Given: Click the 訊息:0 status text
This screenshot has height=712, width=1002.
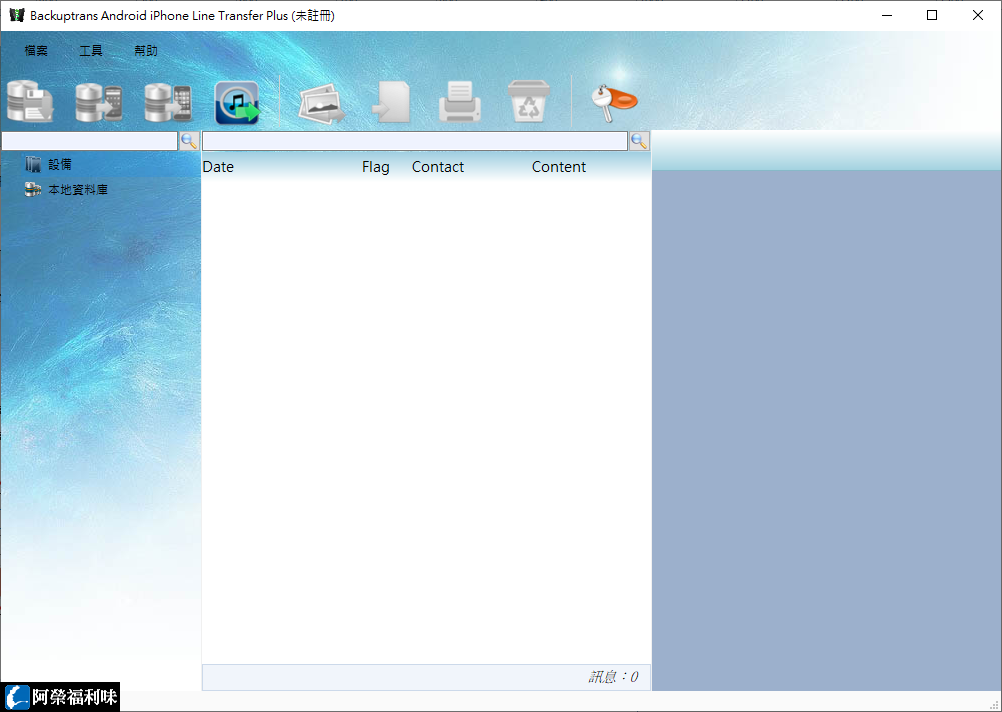Looking at the screenshot, I should (x=613, y=677).
